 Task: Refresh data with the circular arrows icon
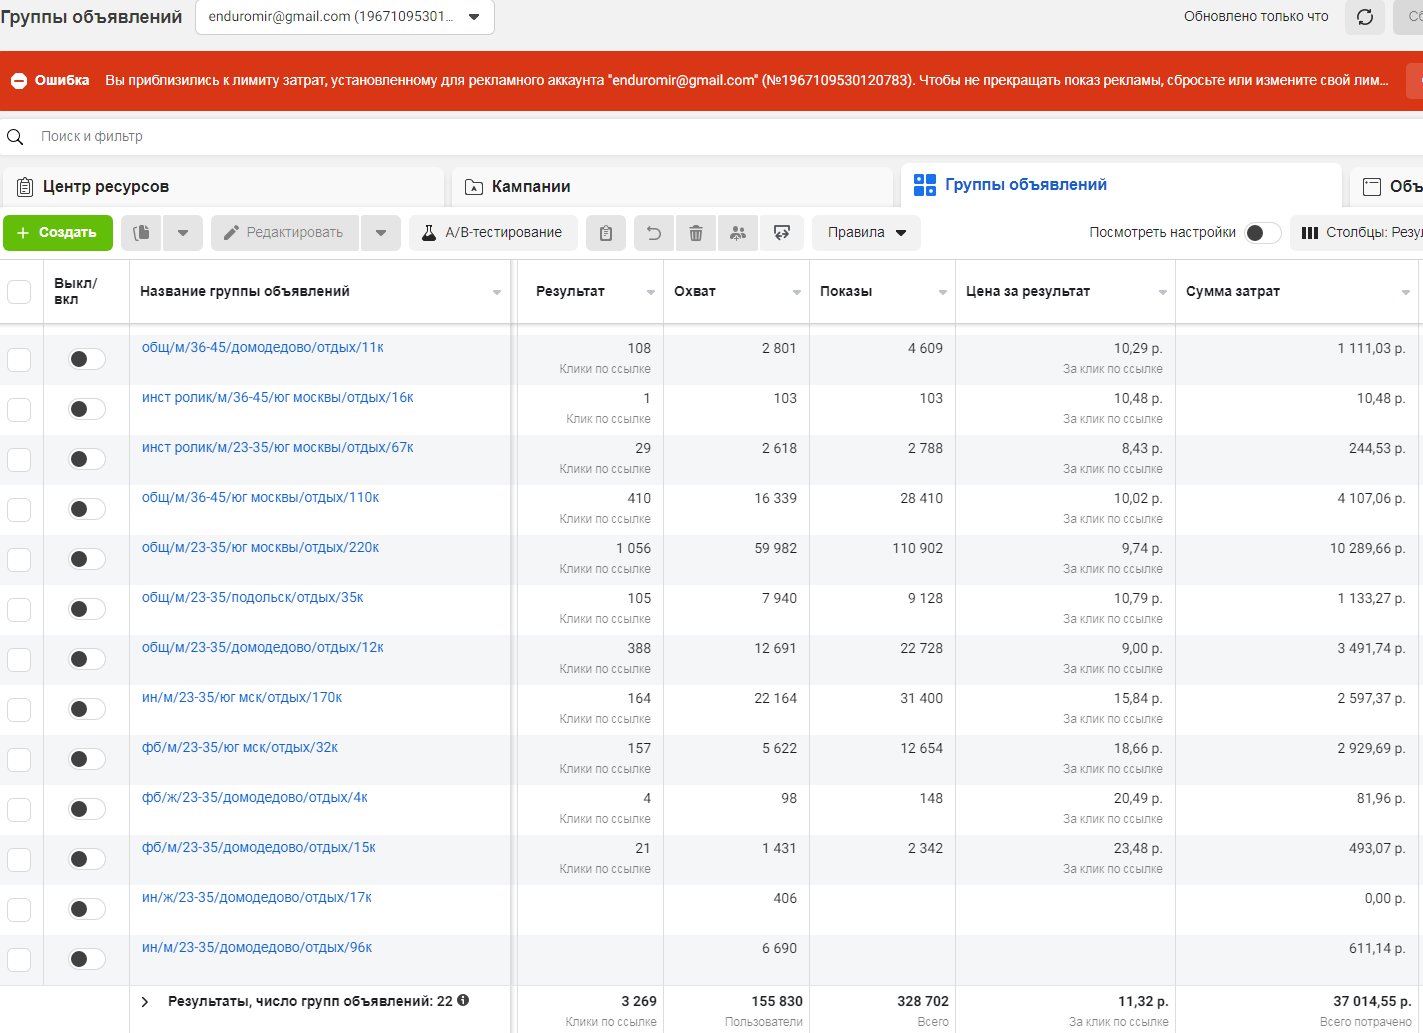[1365, 17]
